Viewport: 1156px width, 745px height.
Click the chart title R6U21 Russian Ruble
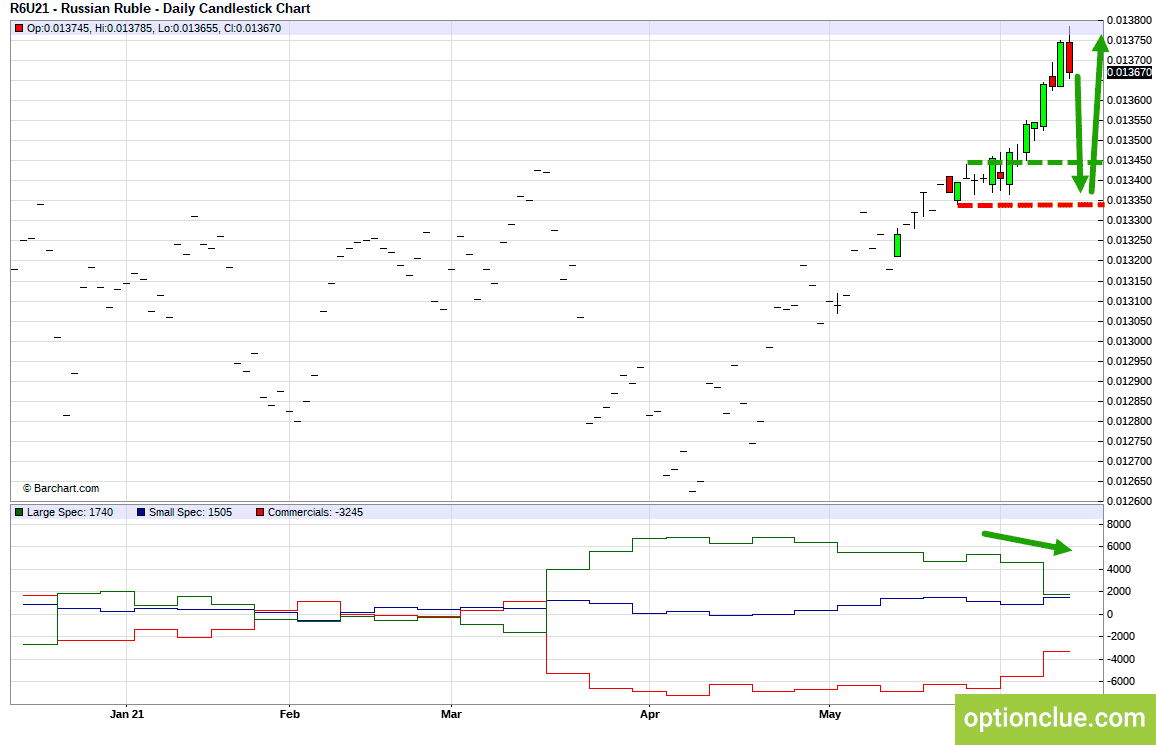[x=160, y=9]
